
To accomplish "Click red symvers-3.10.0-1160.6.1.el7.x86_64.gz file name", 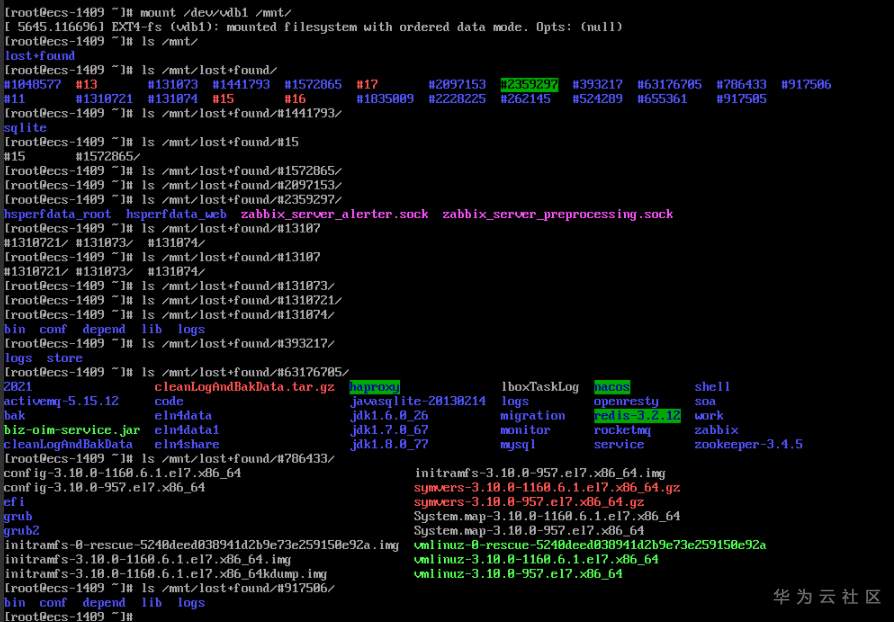I will click(547, 487).
